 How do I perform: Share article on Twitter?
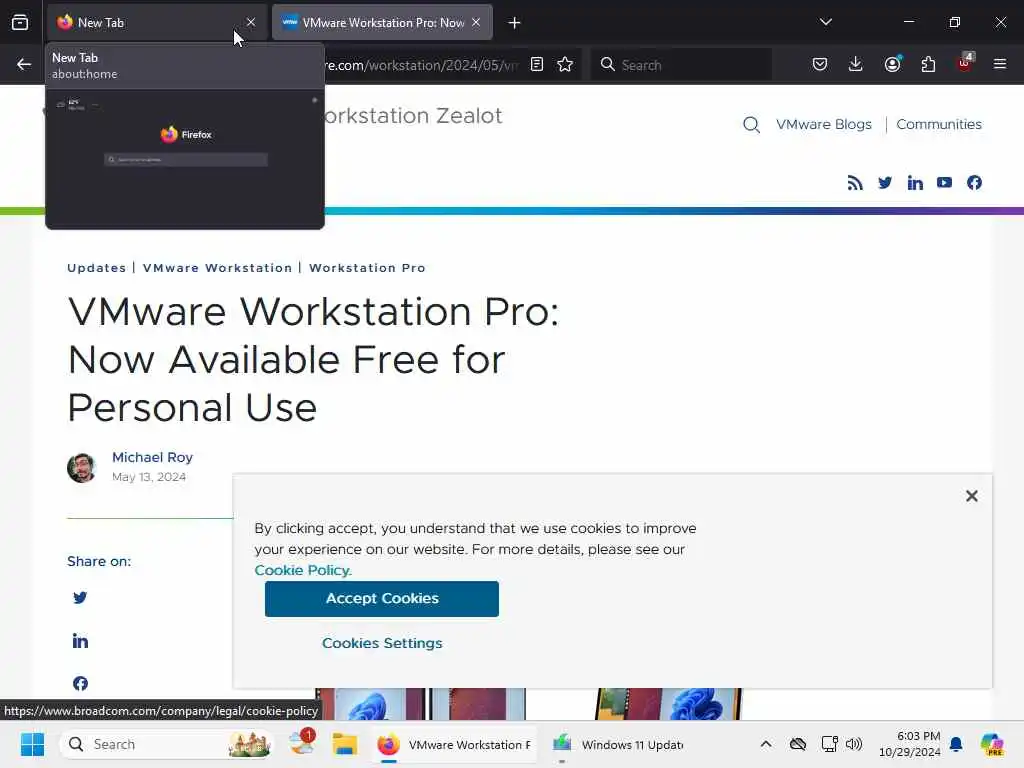[80, 598]
